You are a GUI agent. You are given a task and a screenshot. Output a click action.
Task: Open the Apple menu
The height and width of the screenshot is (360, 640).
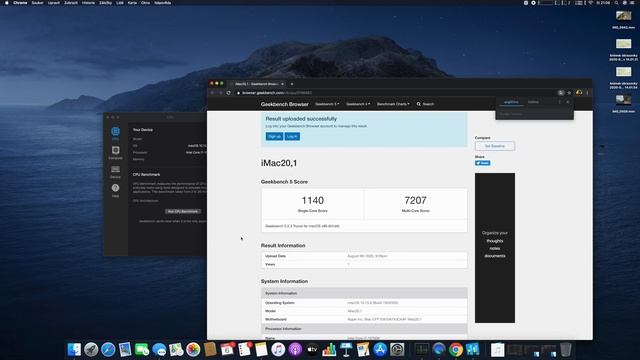[7, 3]
